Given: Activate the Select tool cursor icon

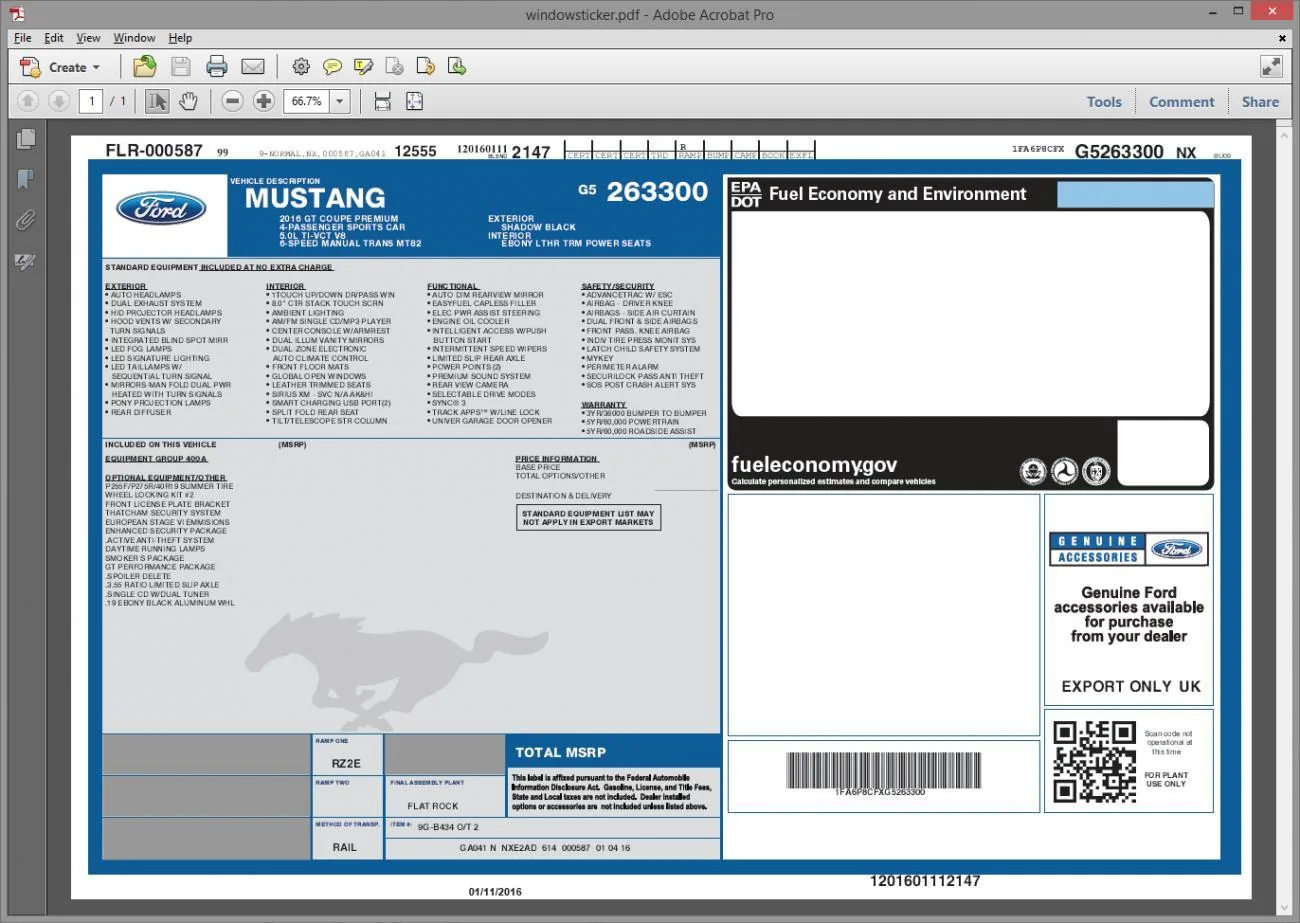Looking at the screenshot, I should pos(157,101).
